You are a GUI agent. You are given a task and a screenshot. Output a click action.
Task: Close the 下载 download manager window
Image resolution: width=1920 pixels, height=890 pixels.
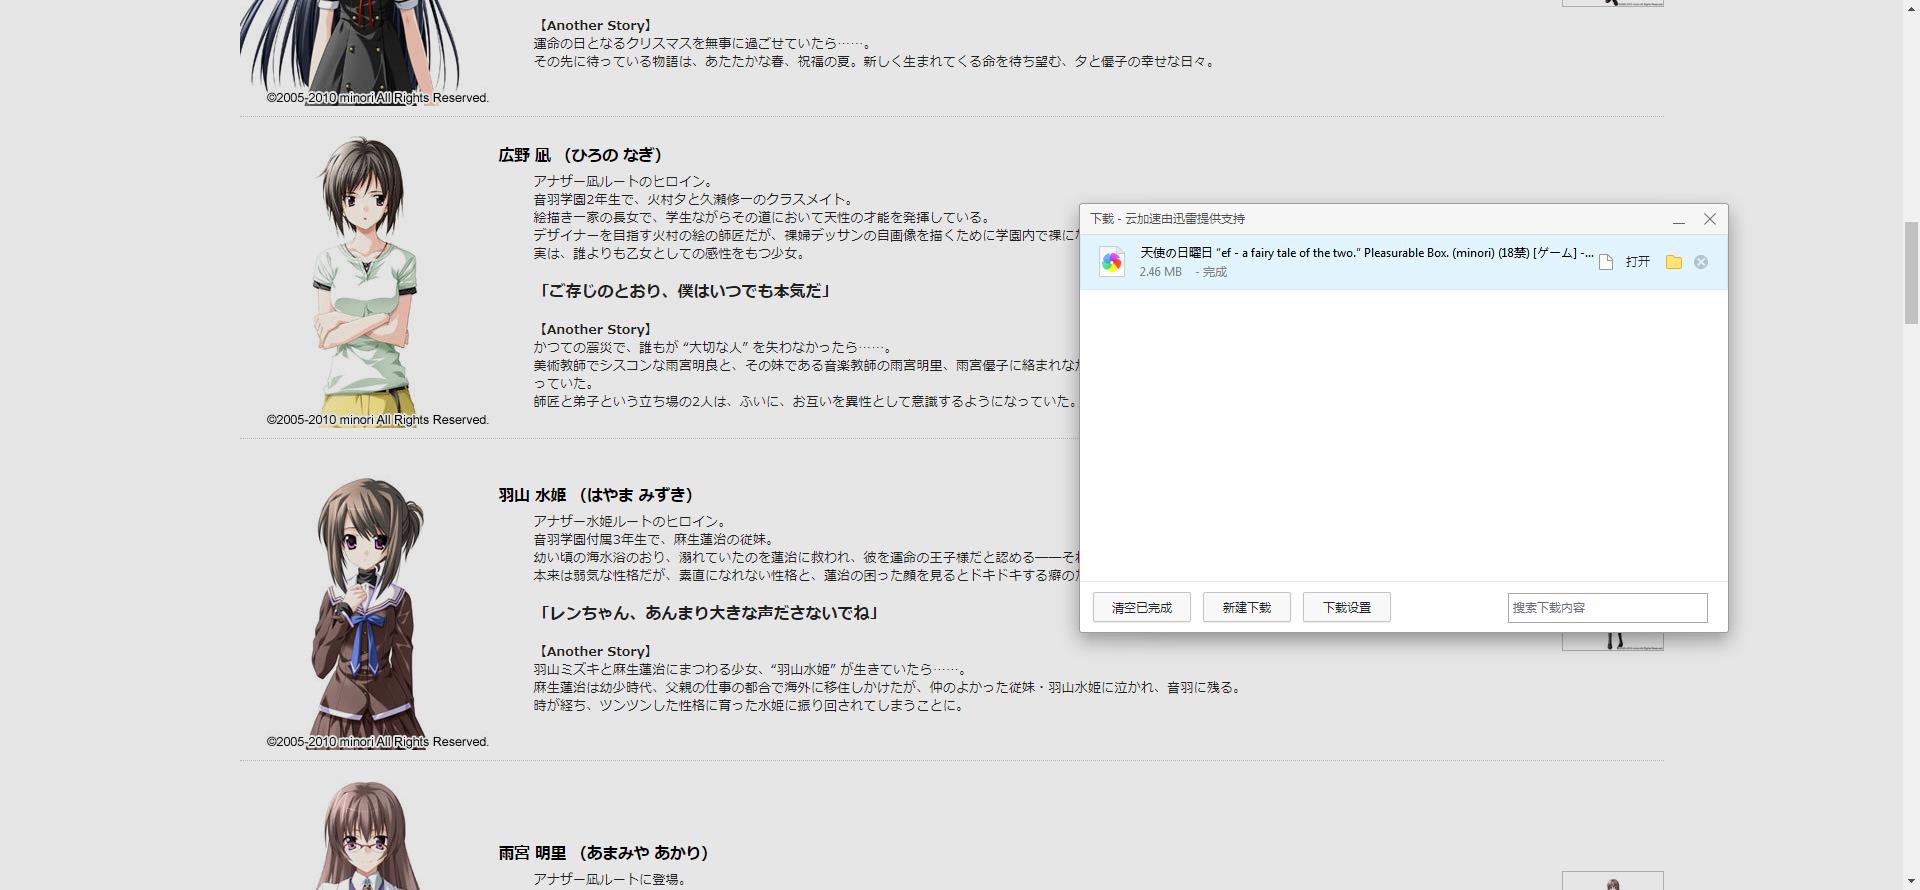[1710, 219]
